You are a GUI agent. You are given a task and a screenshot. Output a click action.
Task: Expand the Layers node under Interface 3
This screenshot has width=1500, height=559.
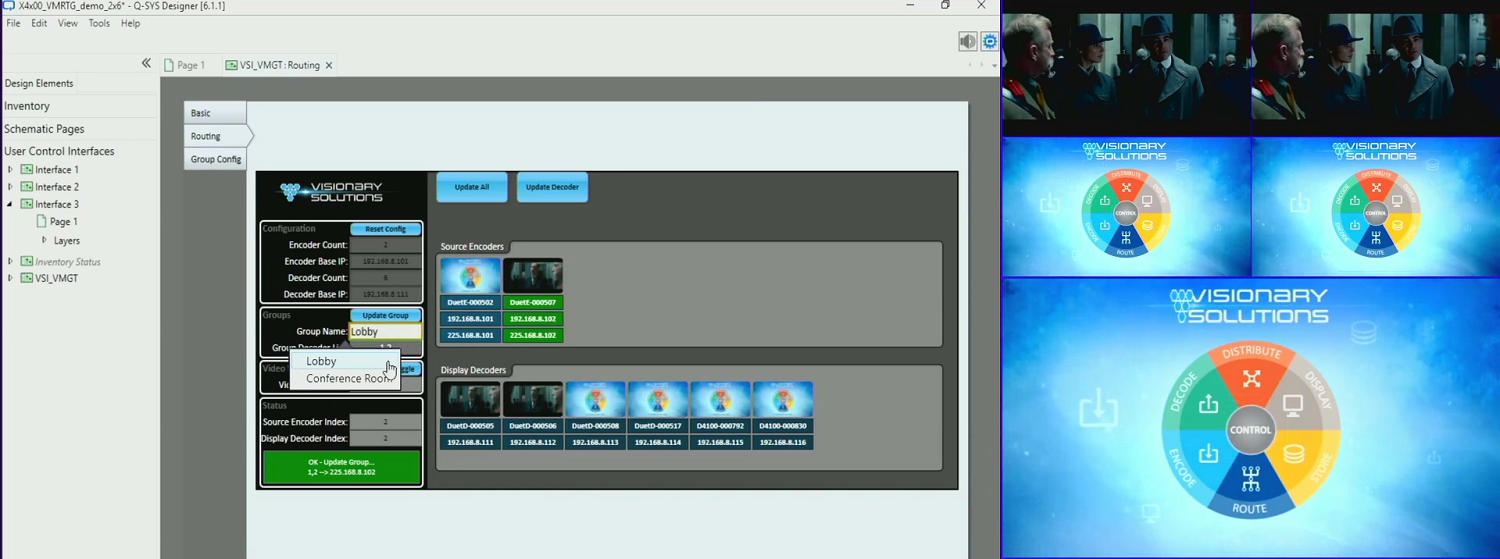pos(44,240)
